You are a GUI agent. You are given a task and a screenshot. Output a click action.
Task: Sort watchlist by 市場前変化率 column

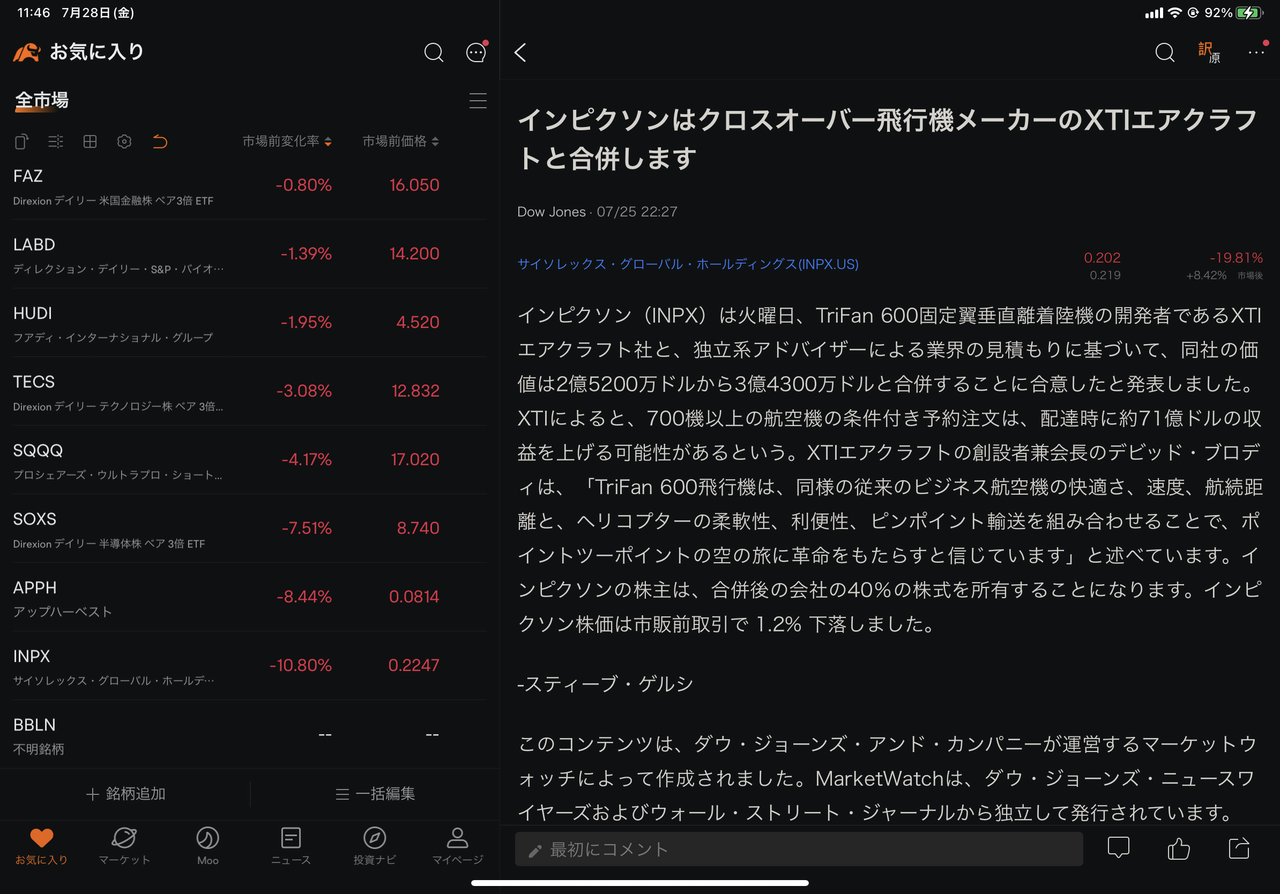click(288, 141)
